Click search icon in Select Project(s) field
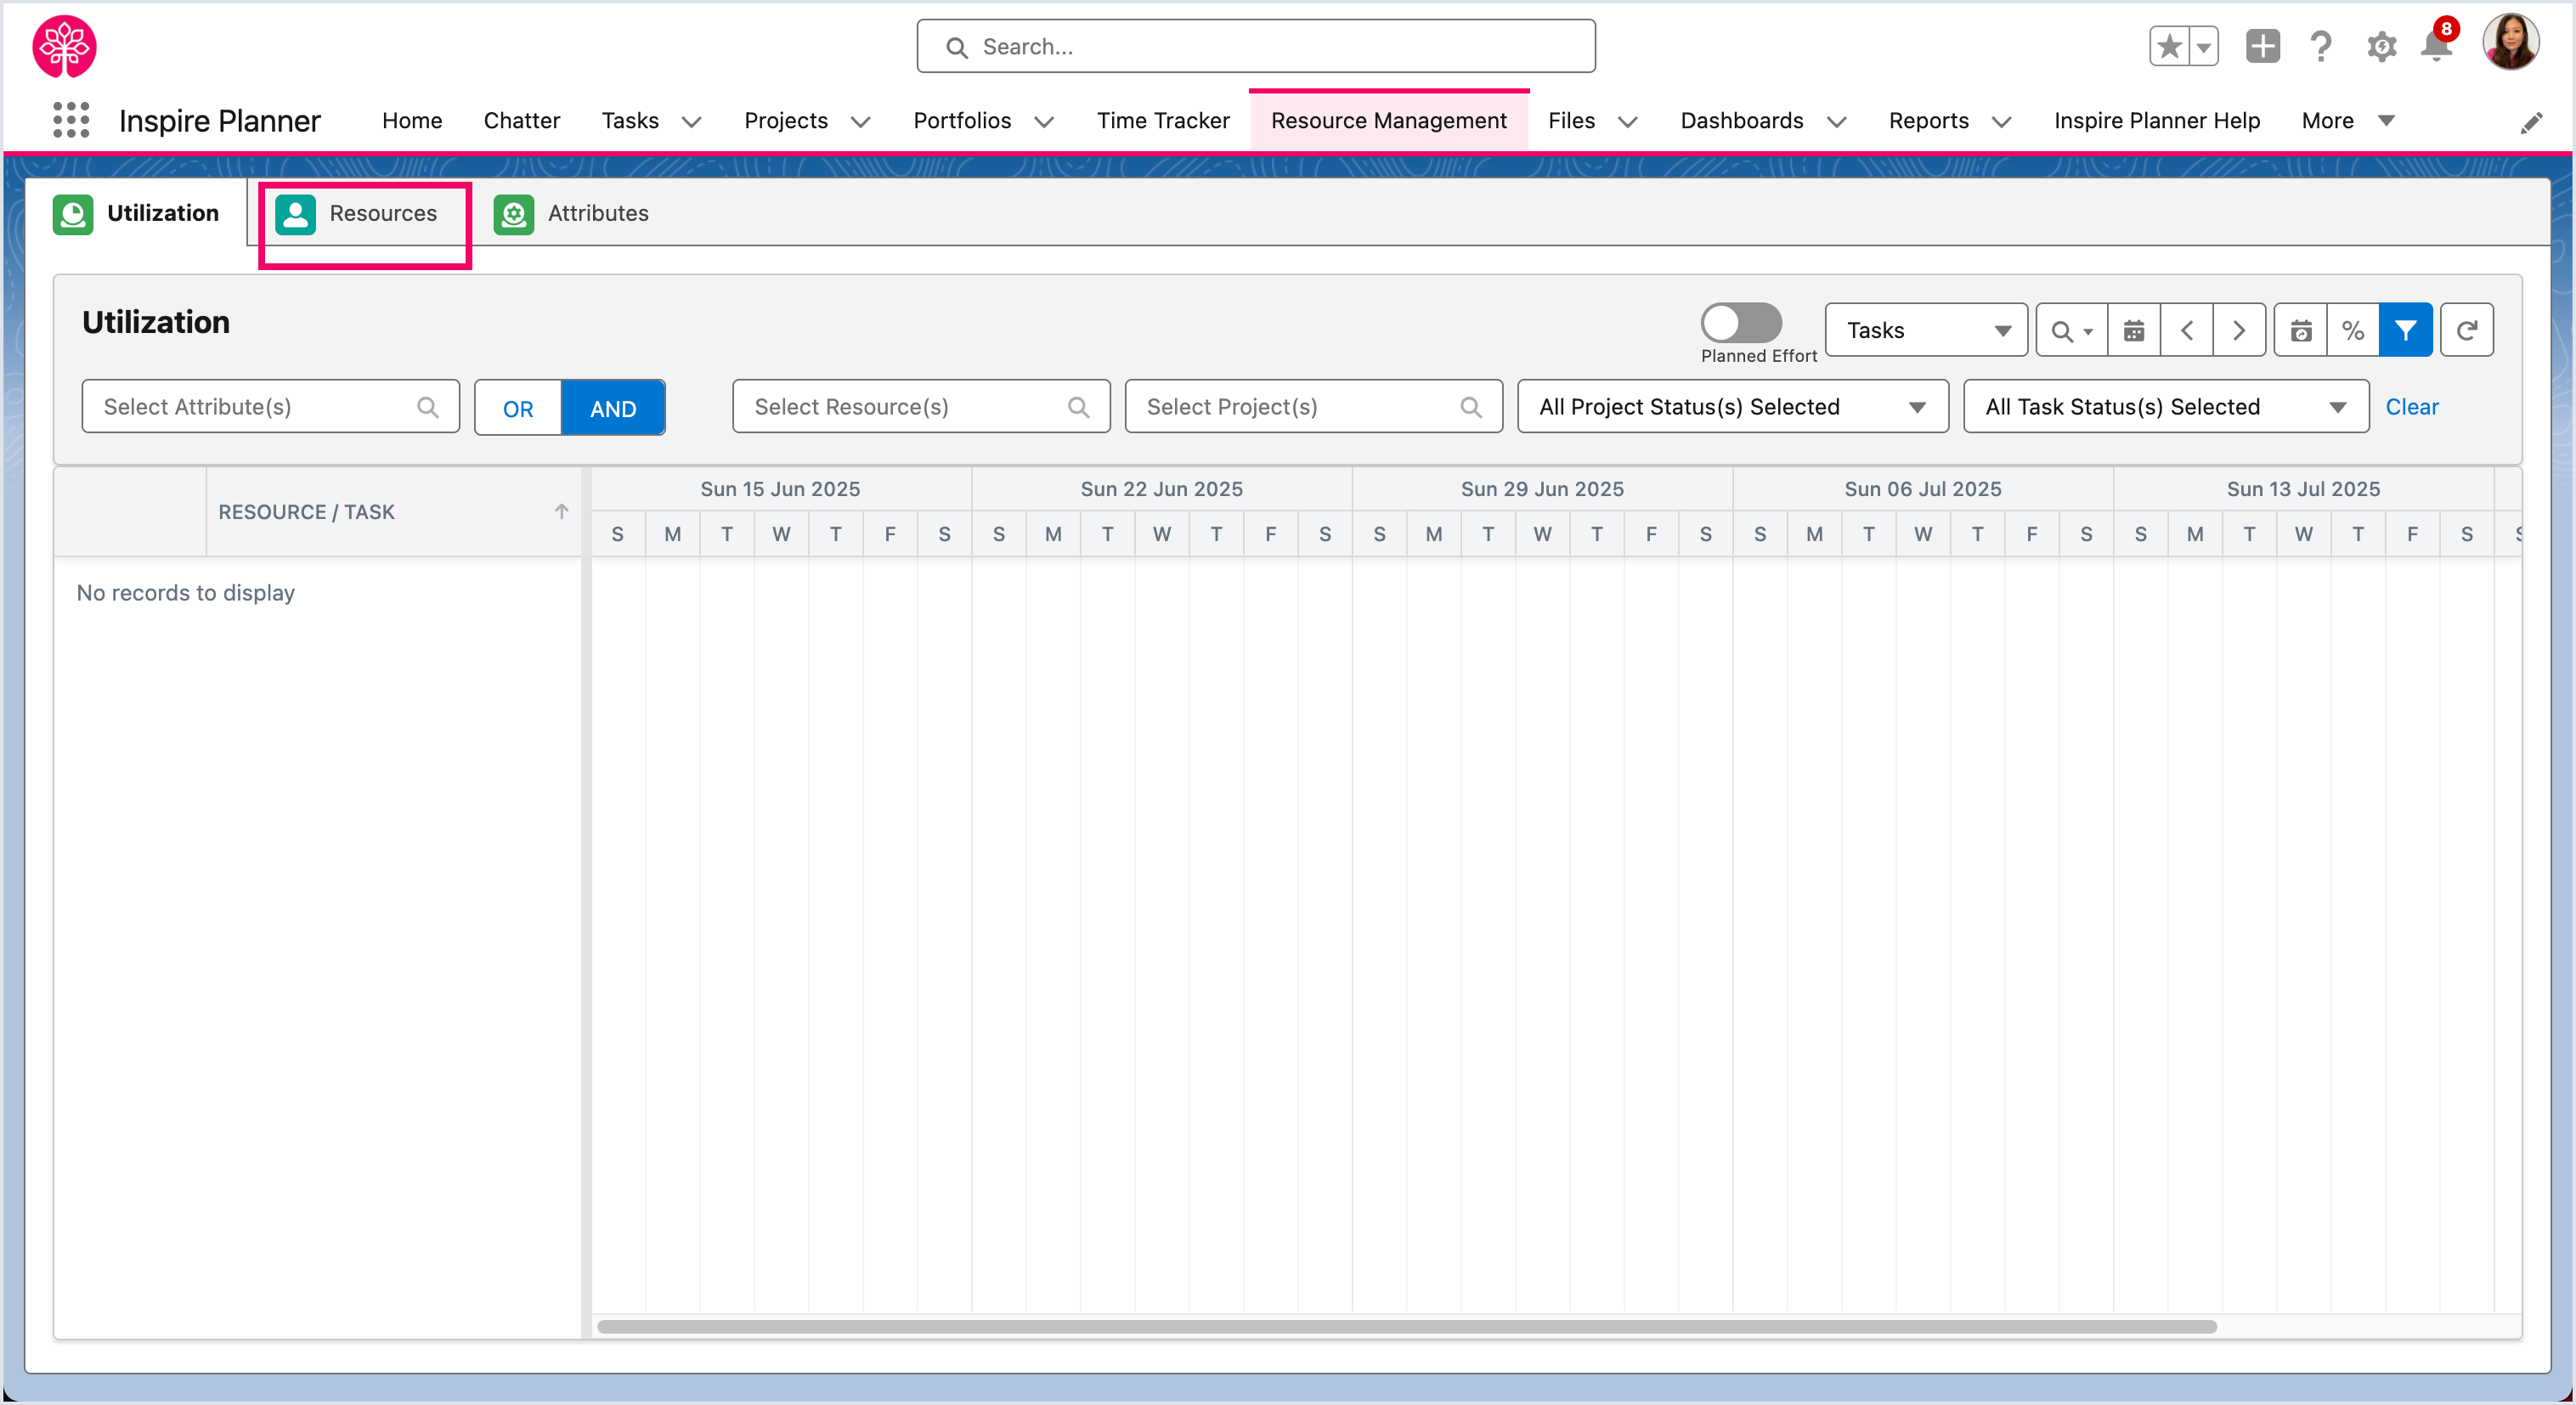The height and width of the screenshot is (1405, 2576). tap(1471, 407)
